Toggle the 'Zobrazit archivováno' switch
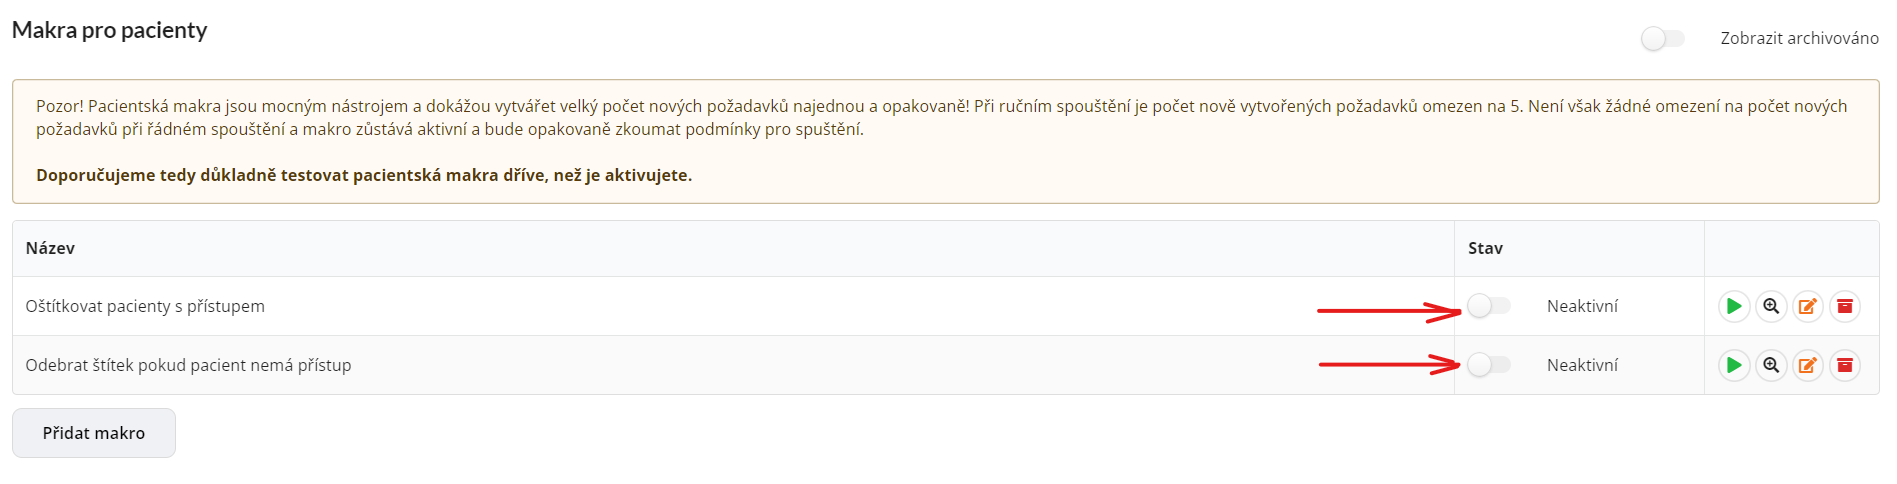1897x484 pixels. (1663, 38)
